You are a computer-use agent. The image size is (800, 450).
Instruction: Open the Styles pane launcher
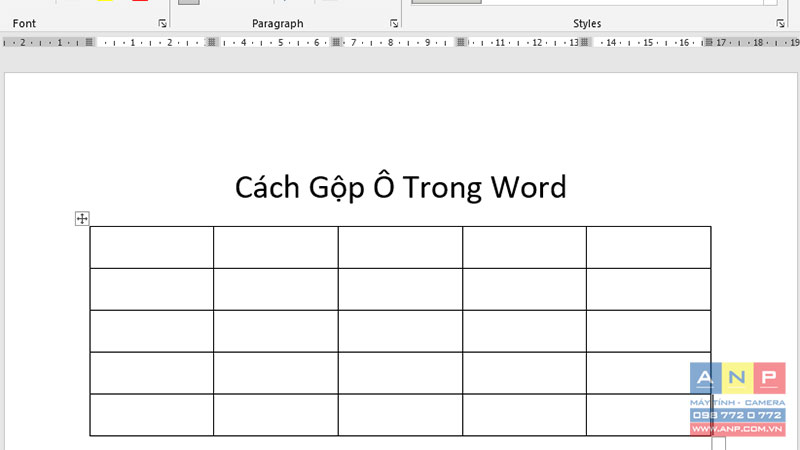pos(780,23)
